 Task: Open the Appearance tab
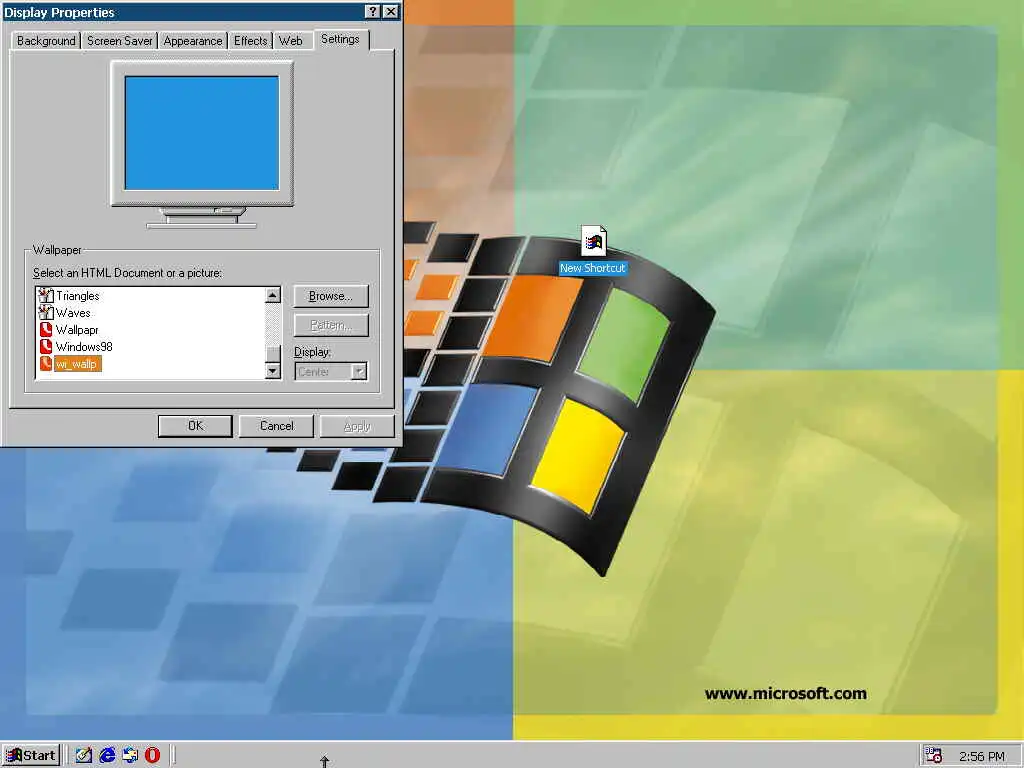click(193, 40)
